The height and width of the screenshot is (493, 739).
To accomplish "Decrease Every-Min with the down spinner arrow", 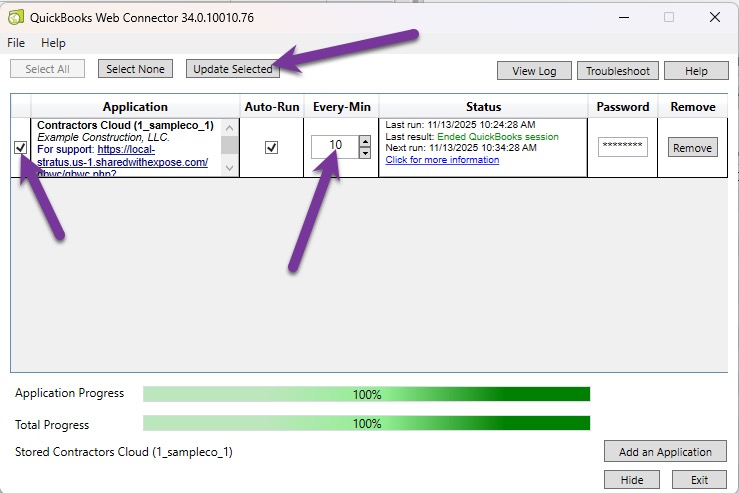I will click(365, 153).
